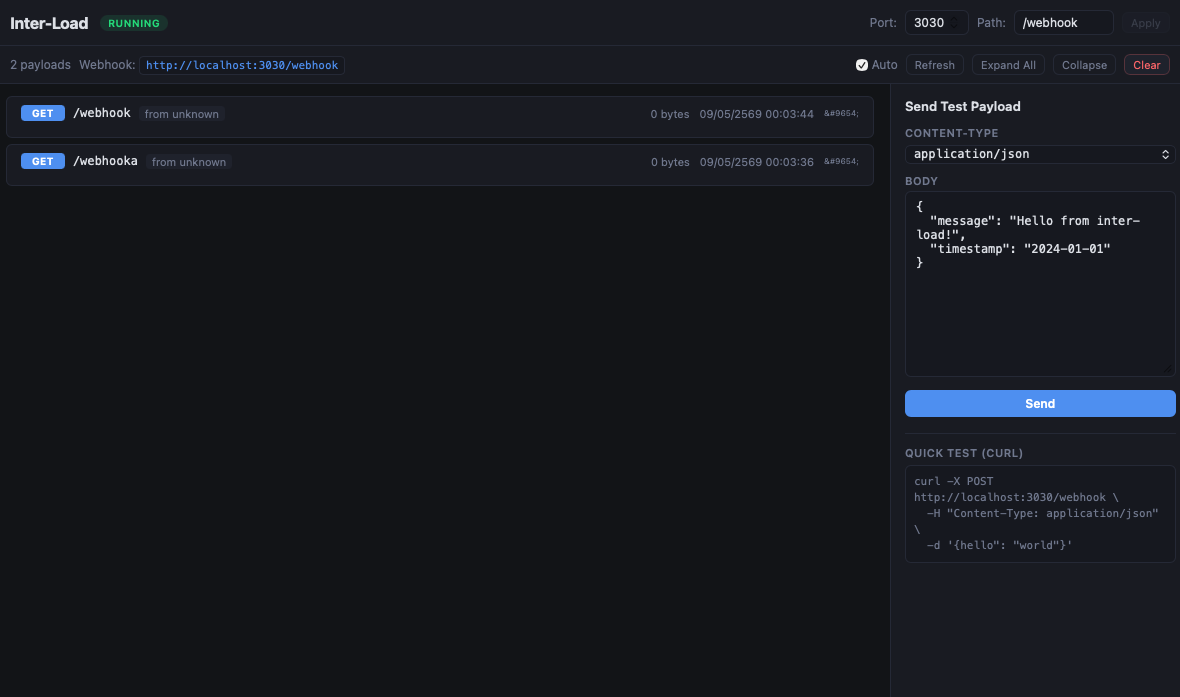The height and width of the screenshot is (697, 1180).
Task: Click the Refresh button
Action: [934, 65]
